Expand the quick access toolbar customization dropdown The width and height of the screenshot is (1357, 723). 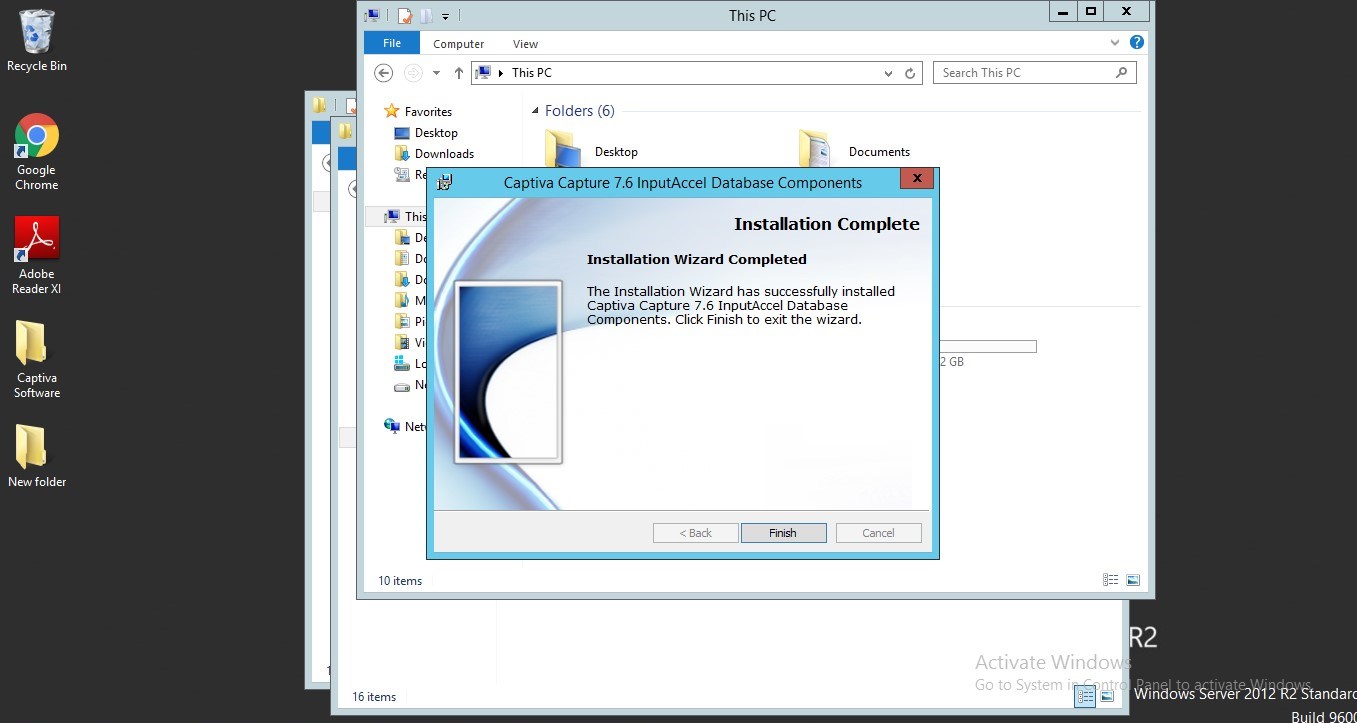point(446,15)
